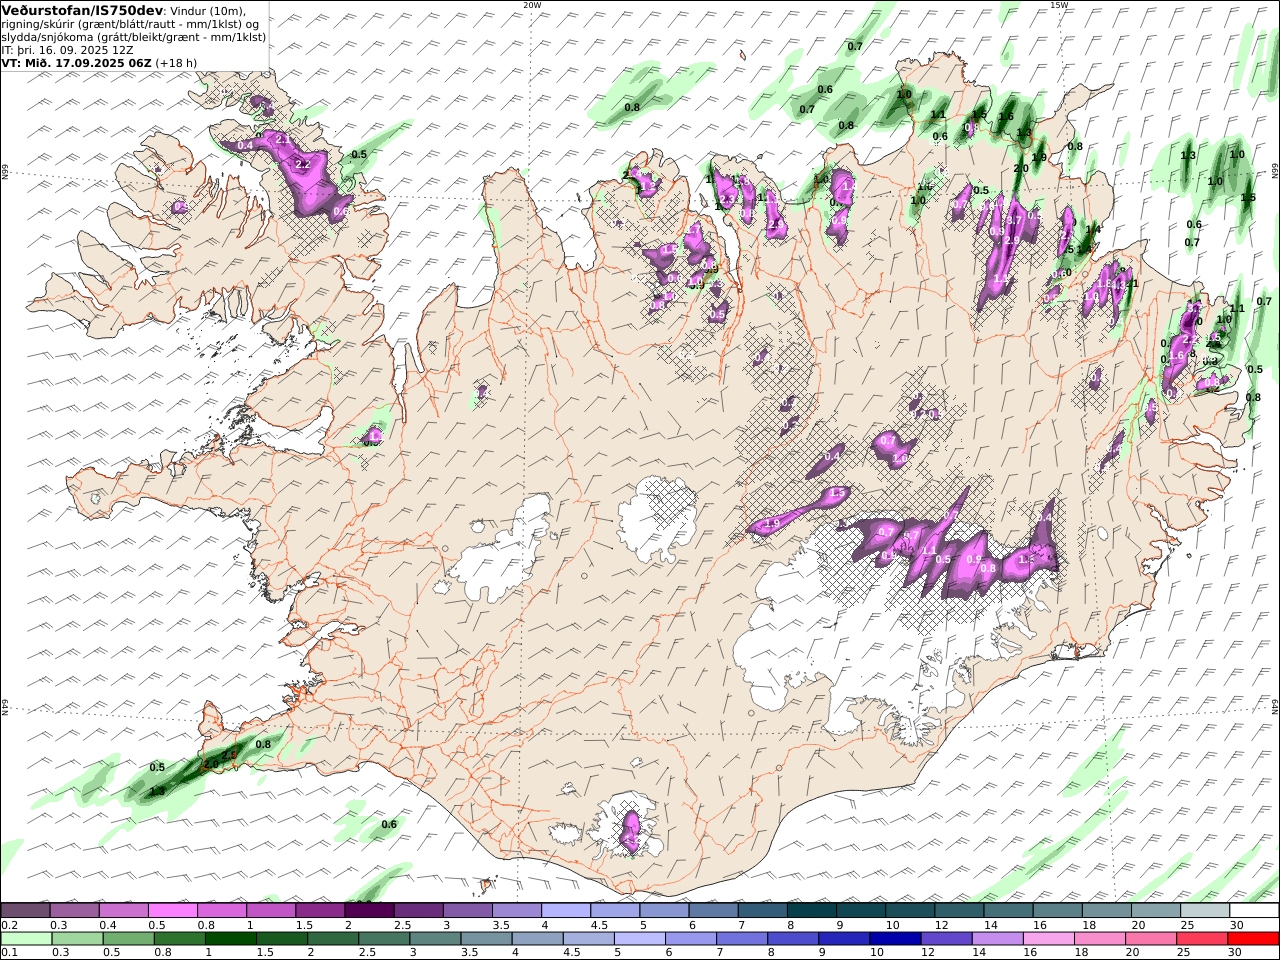Select the darkest green bottom swatch between 1 and 1.5
Screen dimensions: 1280x960
[x=230, y=939]
